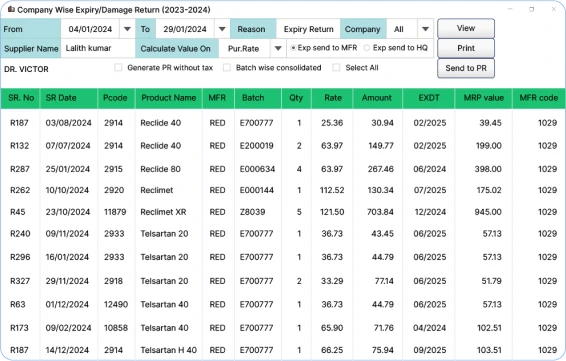Click the Qty column header
Screen dimensions: 566x361
point(296,98)
